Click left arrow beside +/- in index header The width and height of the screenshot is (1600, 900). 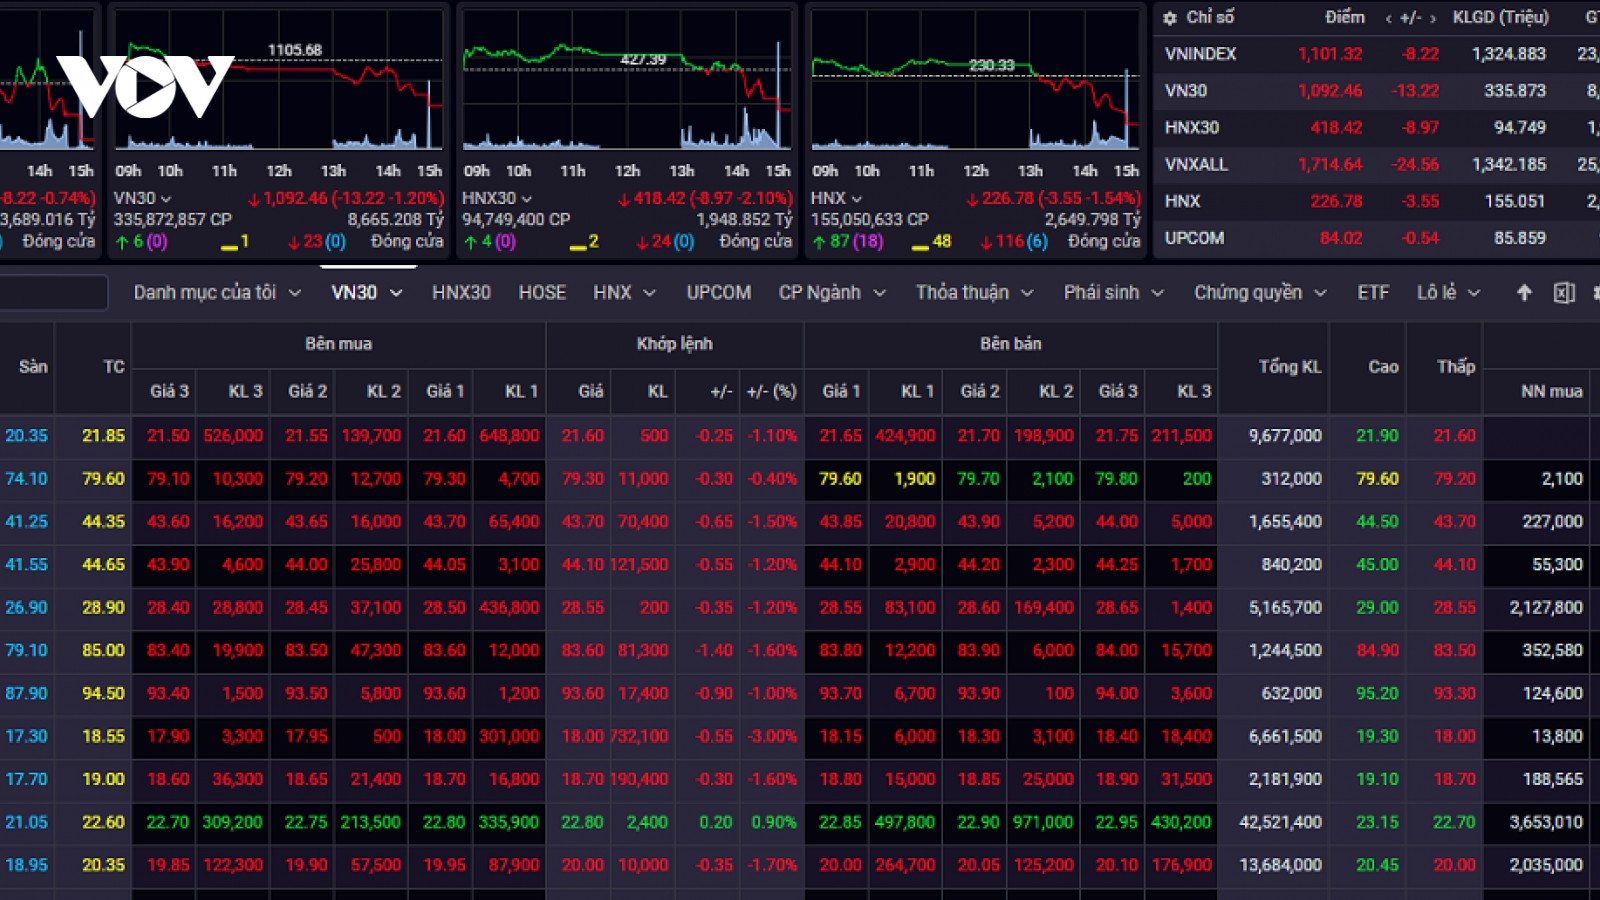coord(1388,18)
